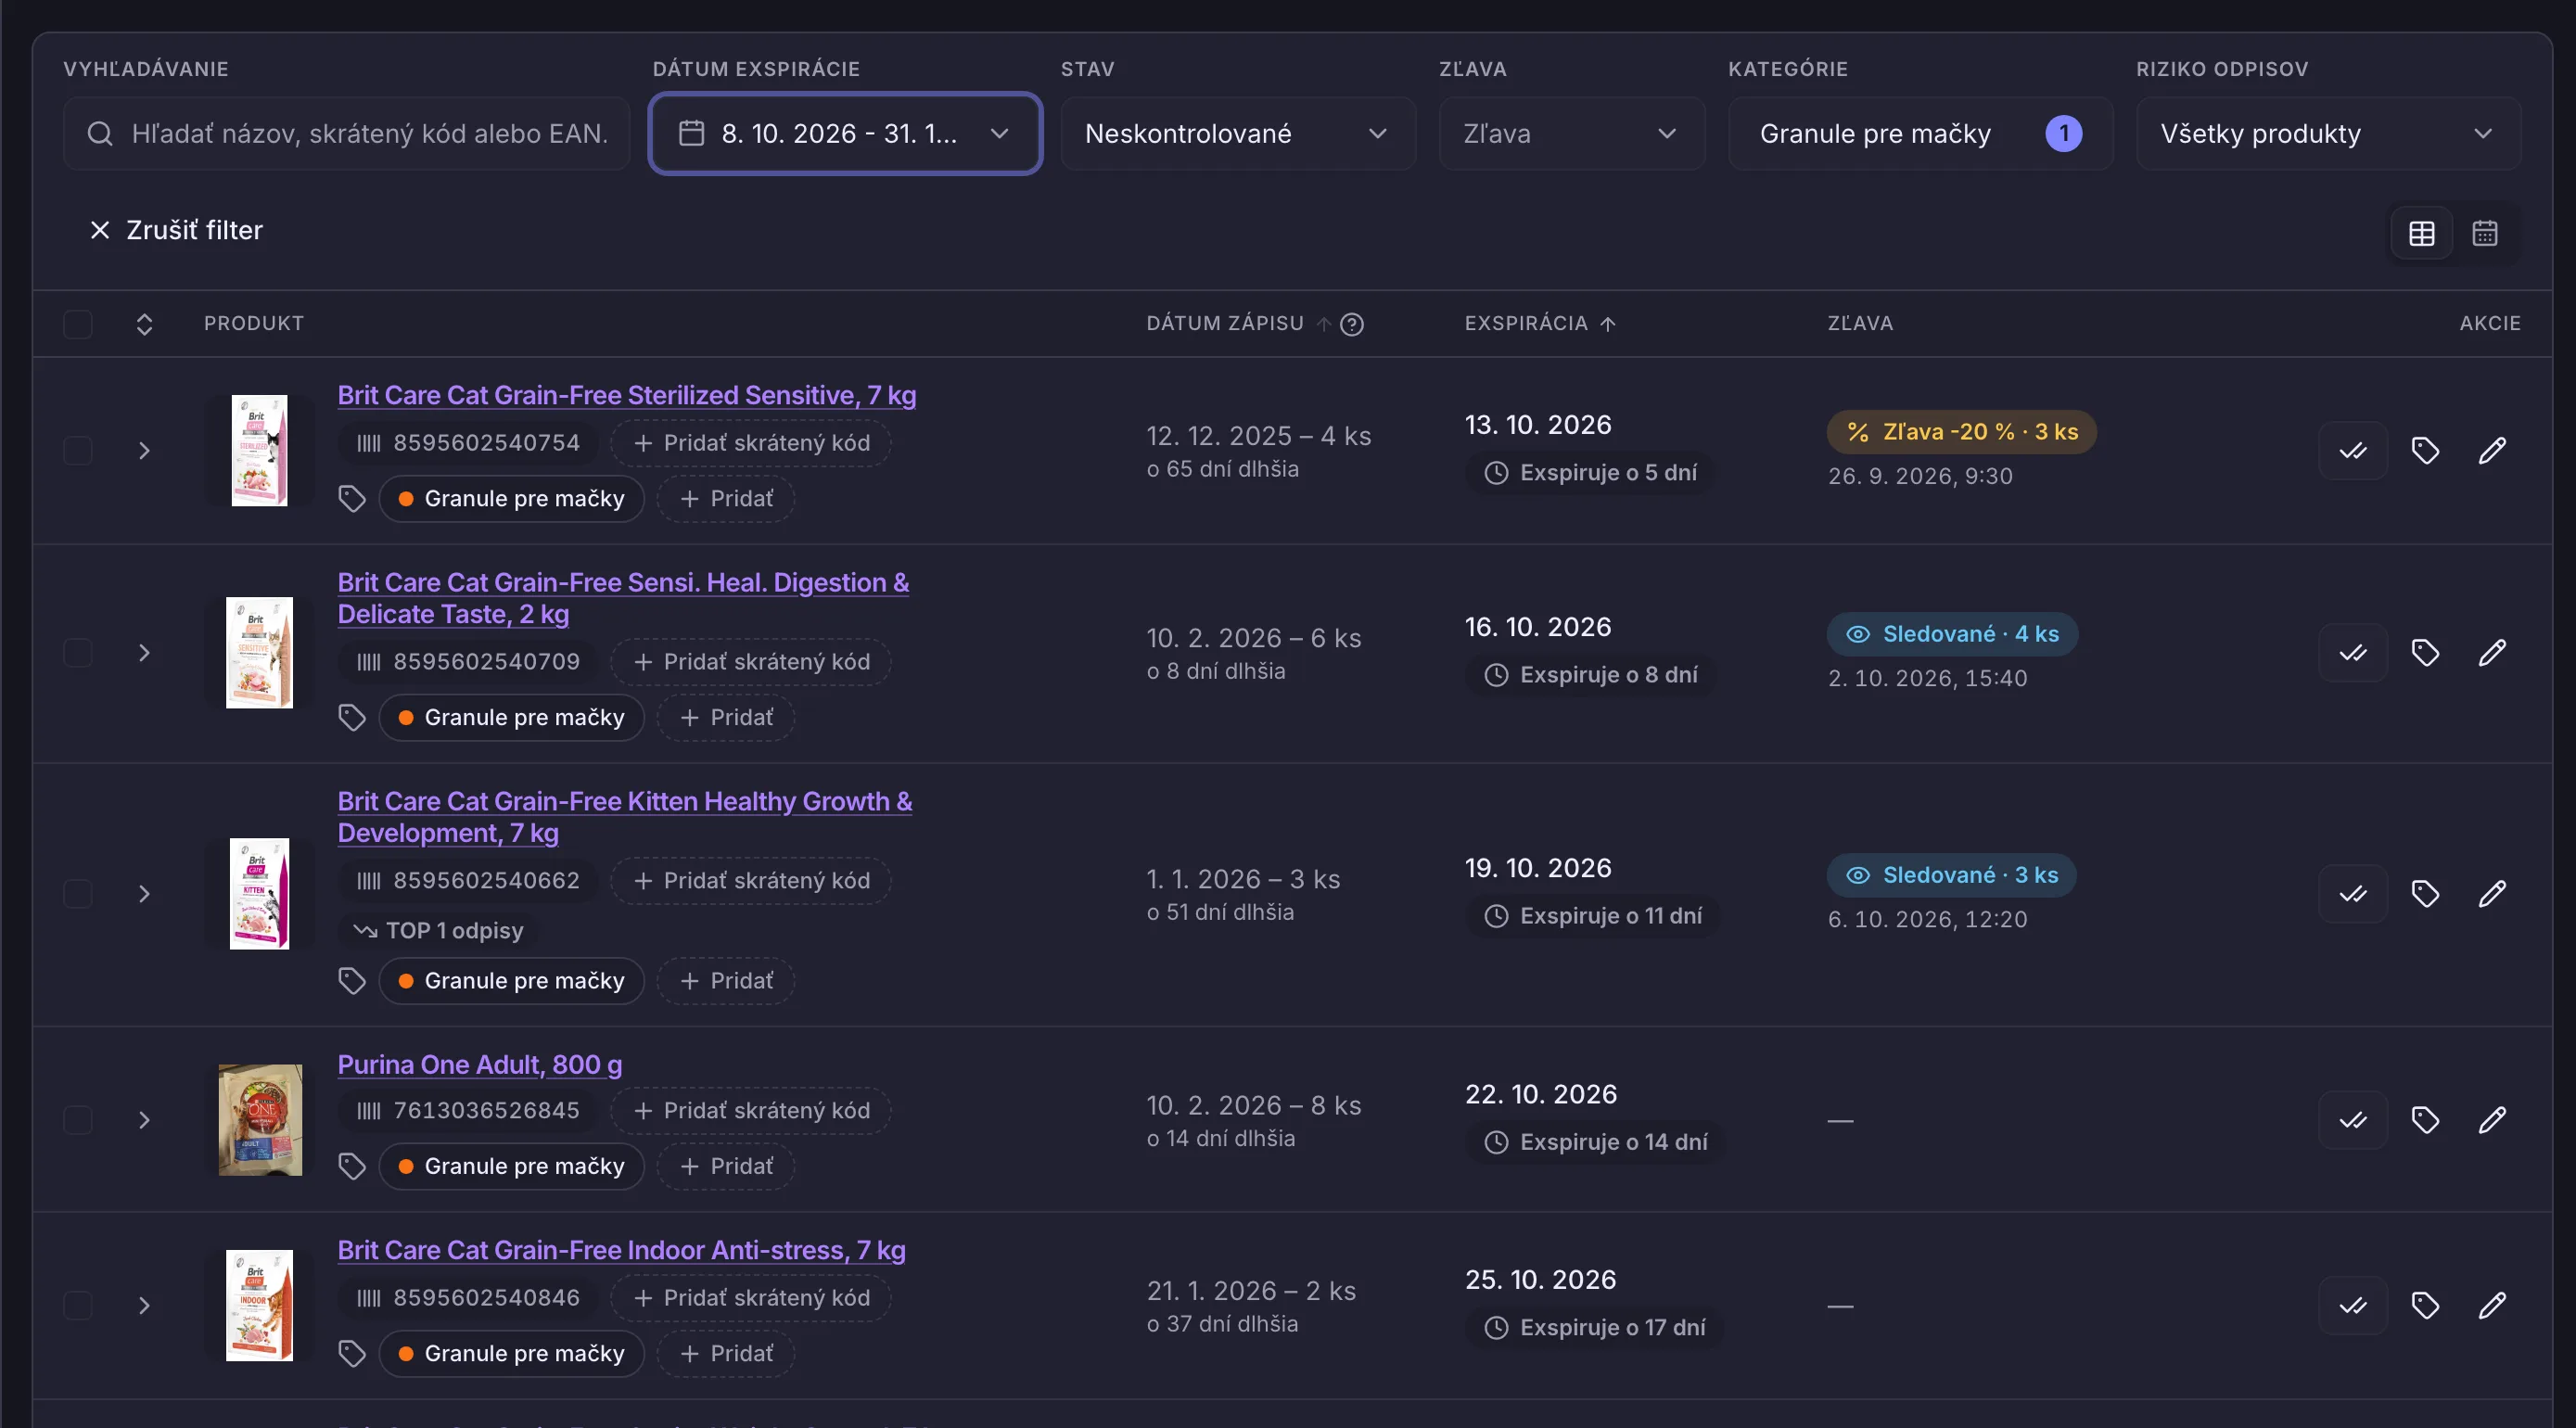Open discount tag for Sterilized Sensitive row

click(2425, 450)
